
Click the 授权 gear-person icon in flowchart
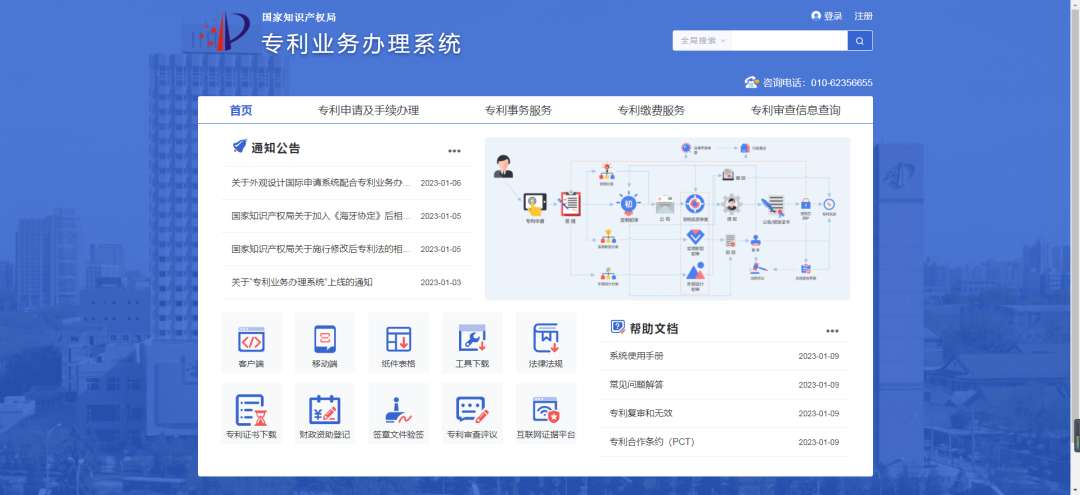click(x=731, y=204)
